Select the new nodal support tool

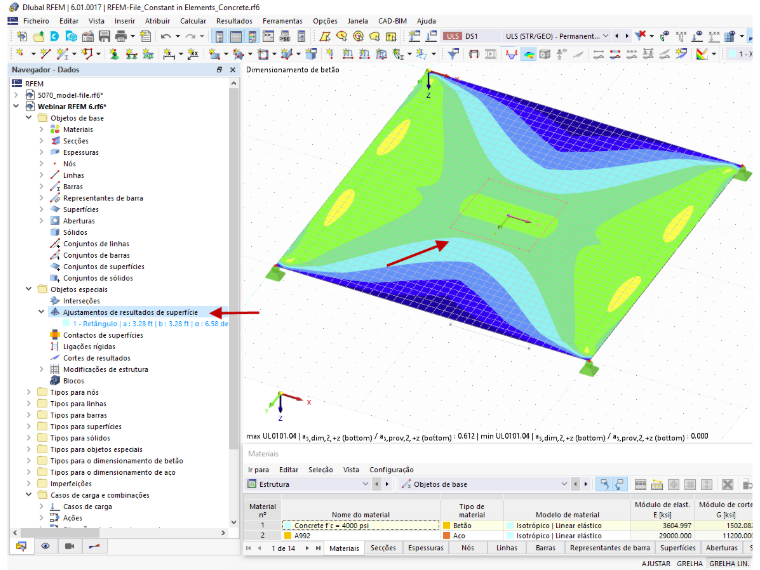pyautogui.click(x=114, y=54)
